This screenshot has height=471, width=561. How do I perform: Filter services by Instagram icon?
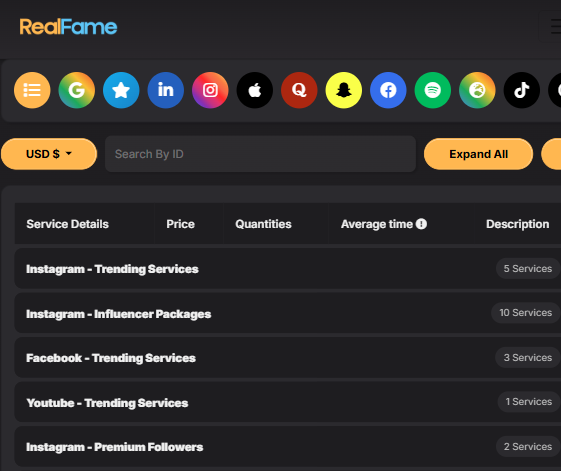click(210, 90)
